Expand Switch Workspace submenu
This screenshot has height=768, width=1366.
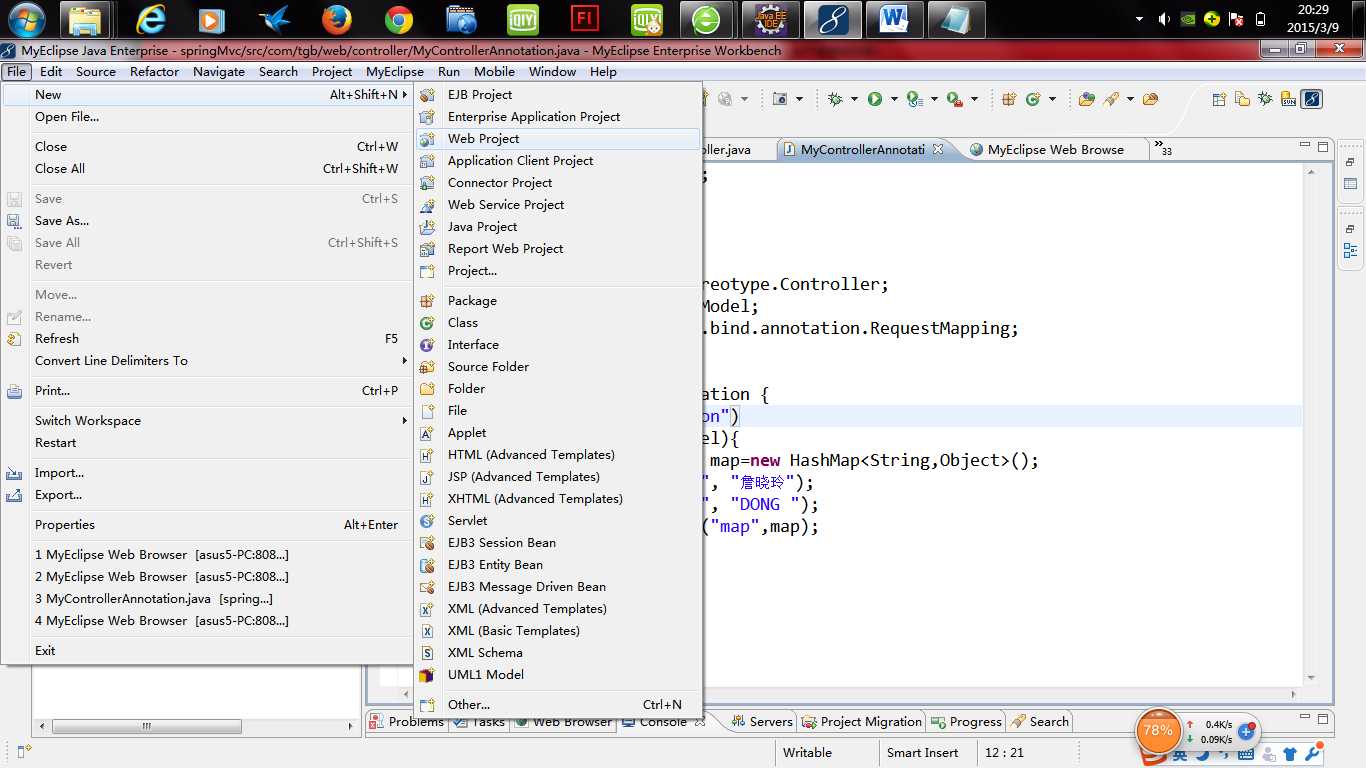point(209,421)
